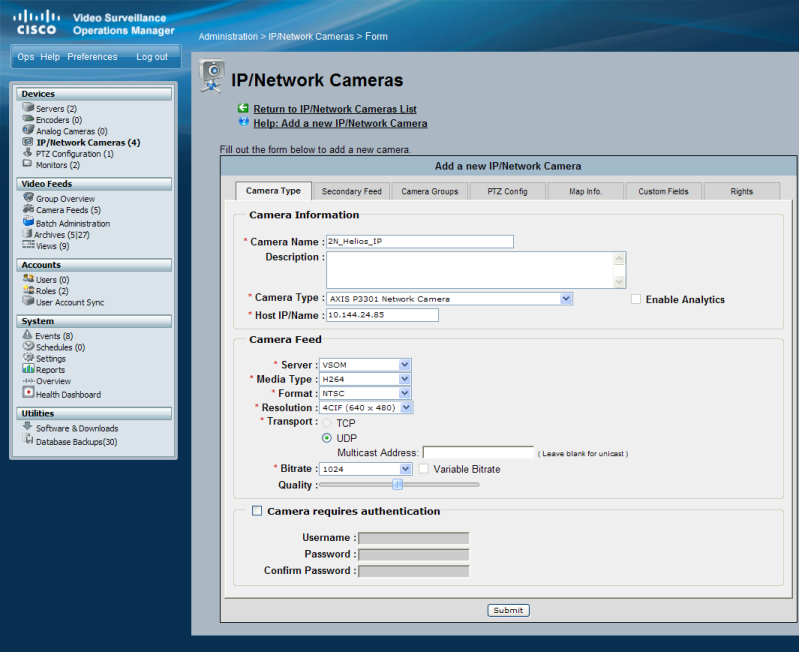
Task: Enable the Analytics checkbox
Action: tap(636, 299)
